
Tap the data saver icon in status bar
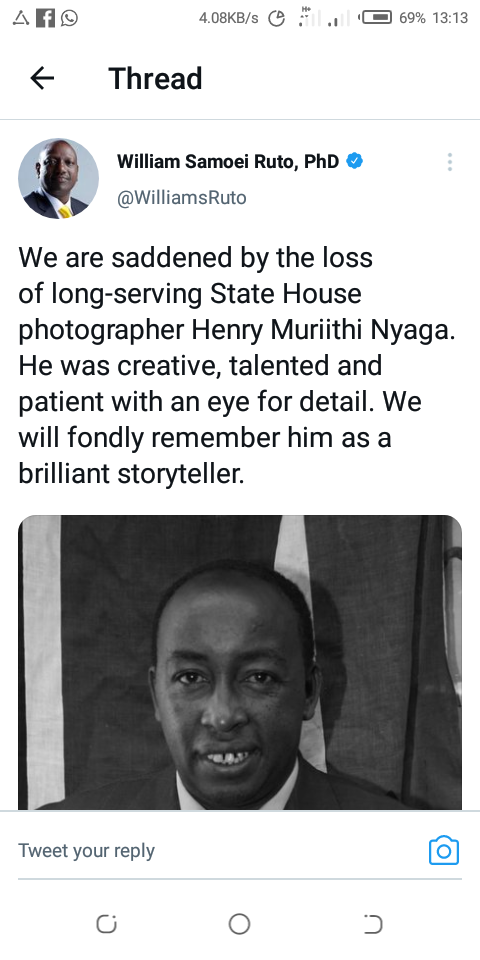[x=277, y=18]
